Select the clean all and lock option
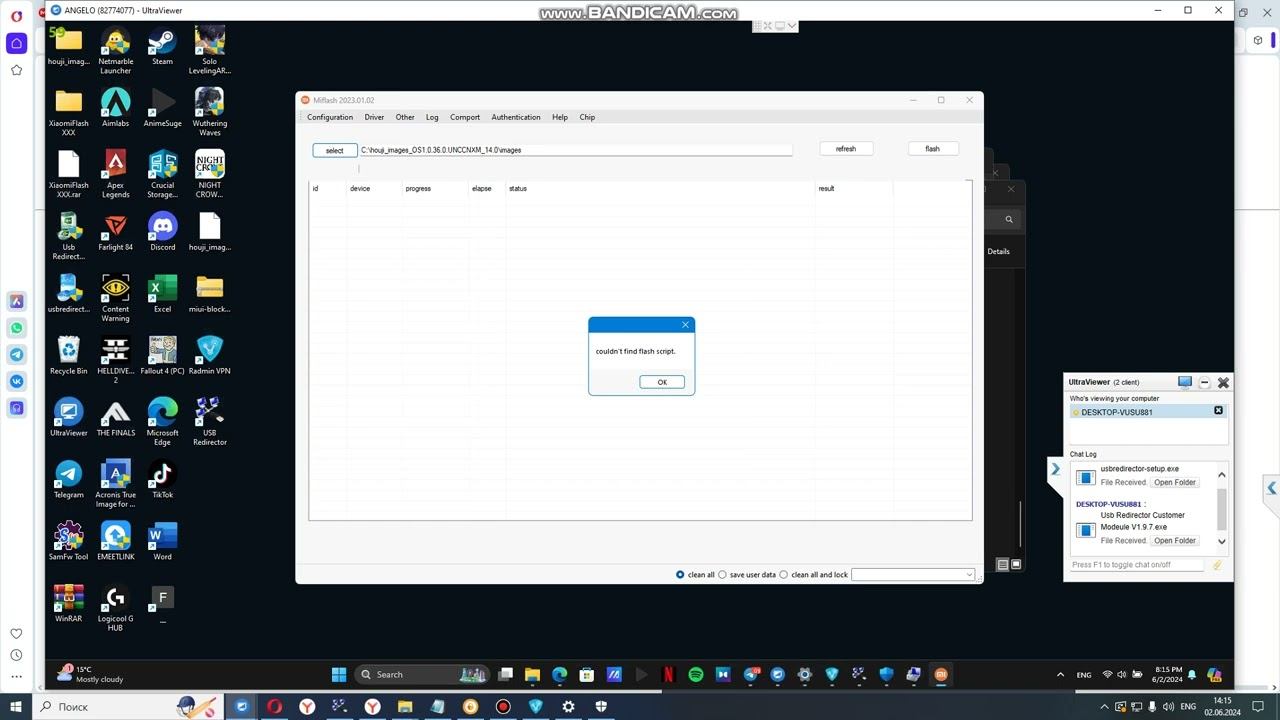 [784, 575]
